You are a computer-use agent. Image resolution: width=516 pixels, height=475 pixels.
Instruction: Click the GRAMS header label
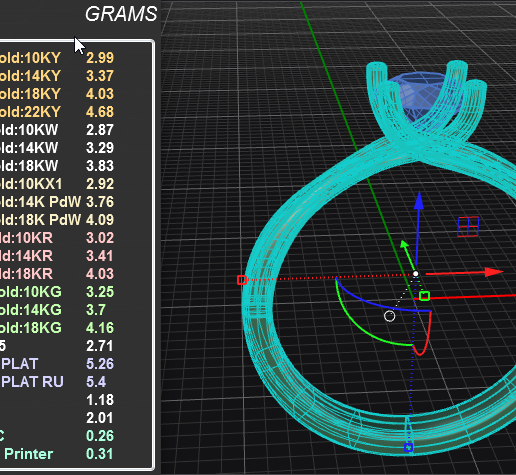(x=121, y=14)
